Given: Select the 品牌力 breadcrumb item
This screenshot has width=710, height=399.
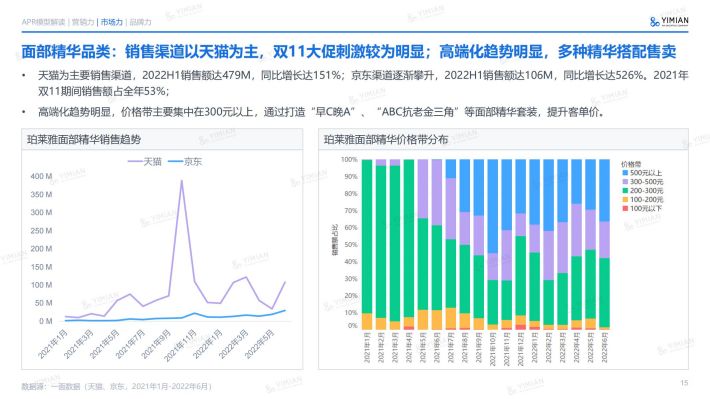Looking at the screenshot, I should [140, 22].
